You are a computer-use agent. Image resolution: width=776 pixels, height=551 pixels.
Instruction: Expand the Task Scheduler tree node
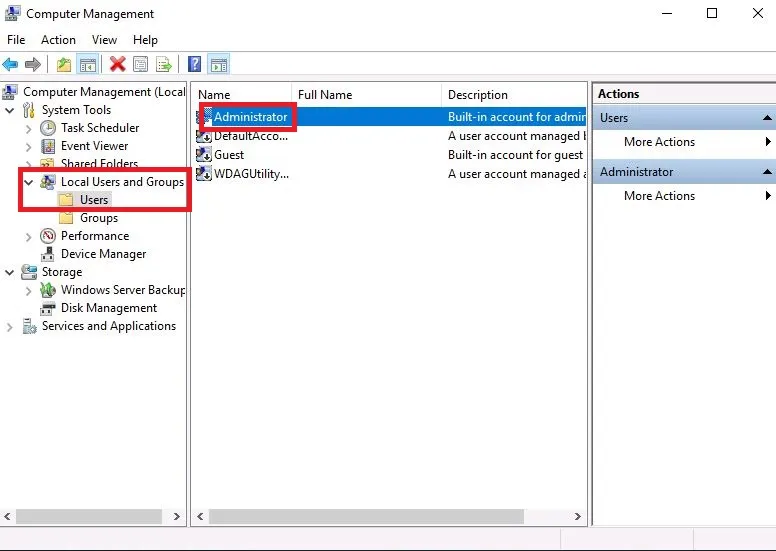[x=28, y=128]
